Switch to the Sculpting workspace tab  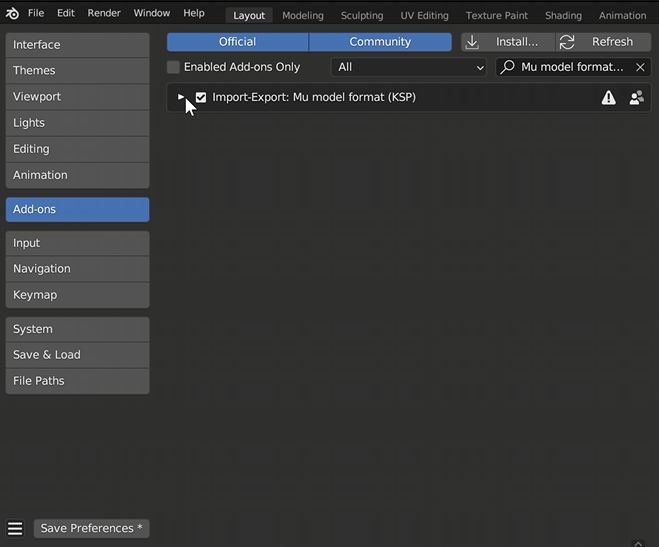tap(361, 15)
